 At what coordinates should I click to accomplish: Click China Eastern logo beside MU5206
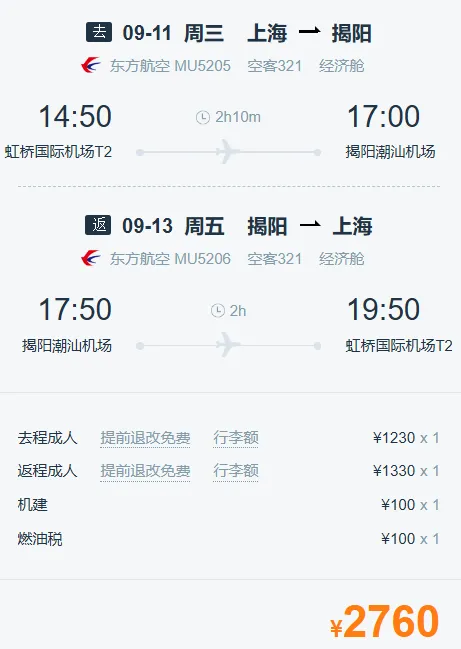coord(91,258)
